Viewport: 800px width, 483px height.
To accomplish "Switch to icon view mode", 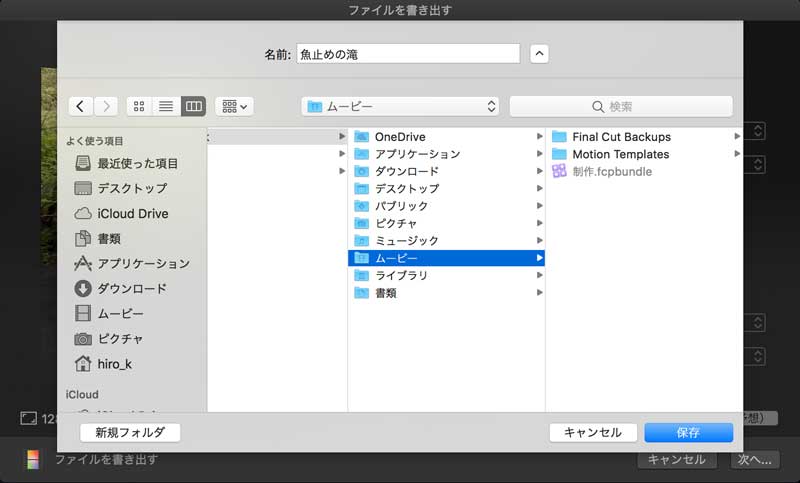I will click(x=139, y=106).
